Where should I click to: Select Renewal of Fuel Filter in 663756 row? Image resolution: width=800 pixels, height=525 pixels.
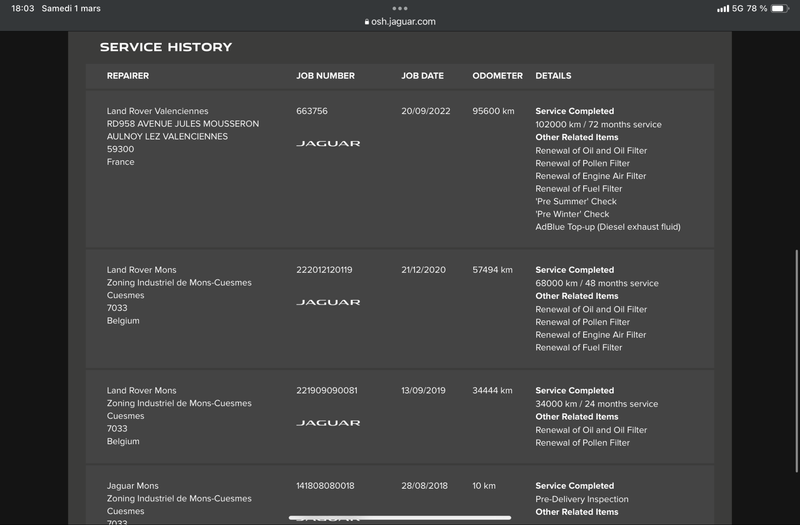(579, 189)
